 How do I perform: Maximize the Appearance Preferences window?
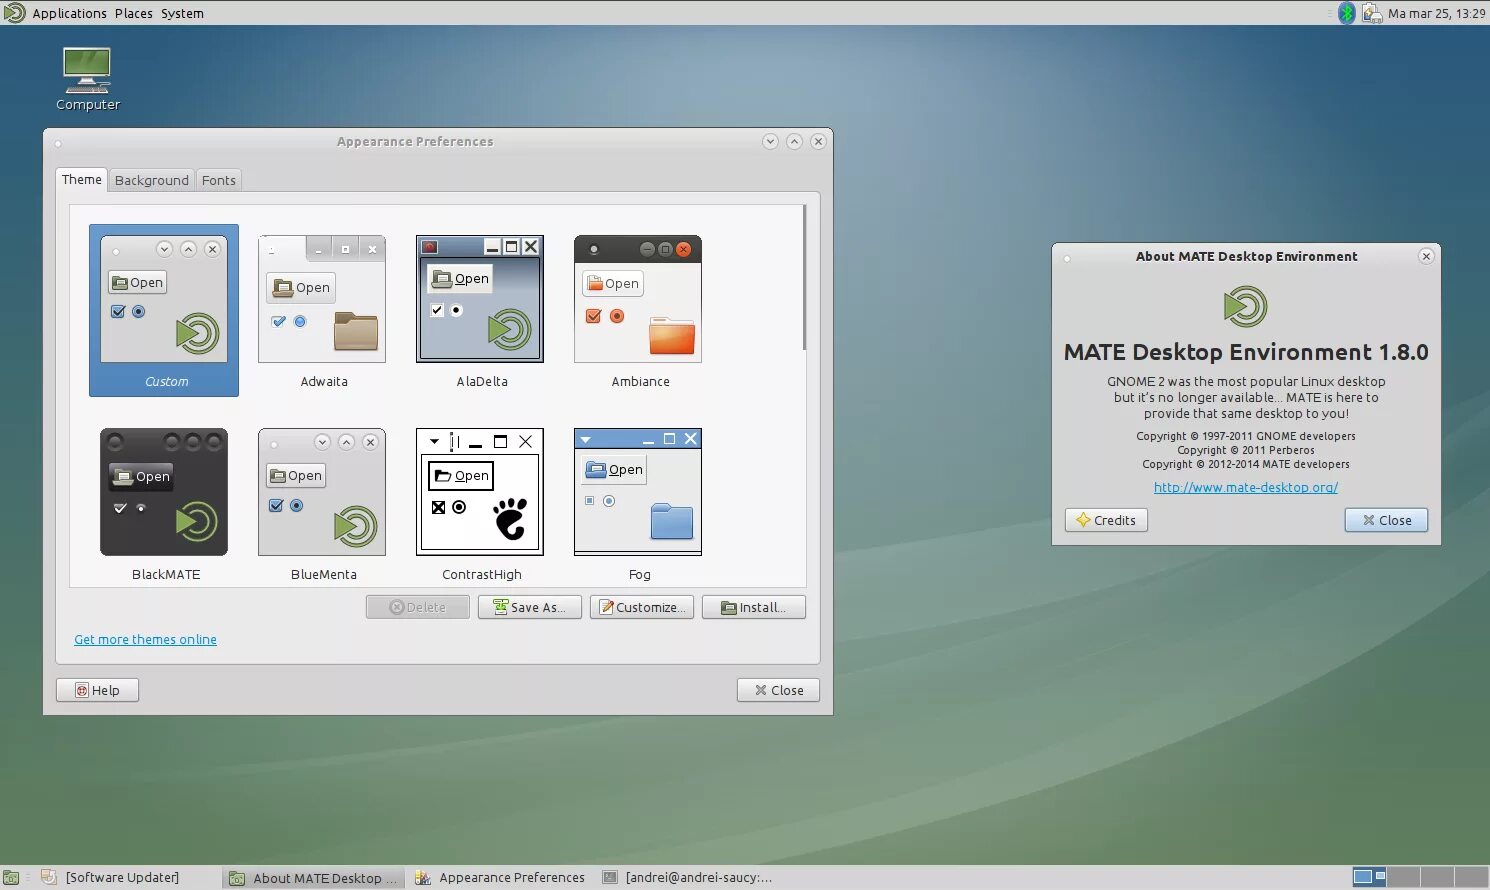tap(794, 141)
